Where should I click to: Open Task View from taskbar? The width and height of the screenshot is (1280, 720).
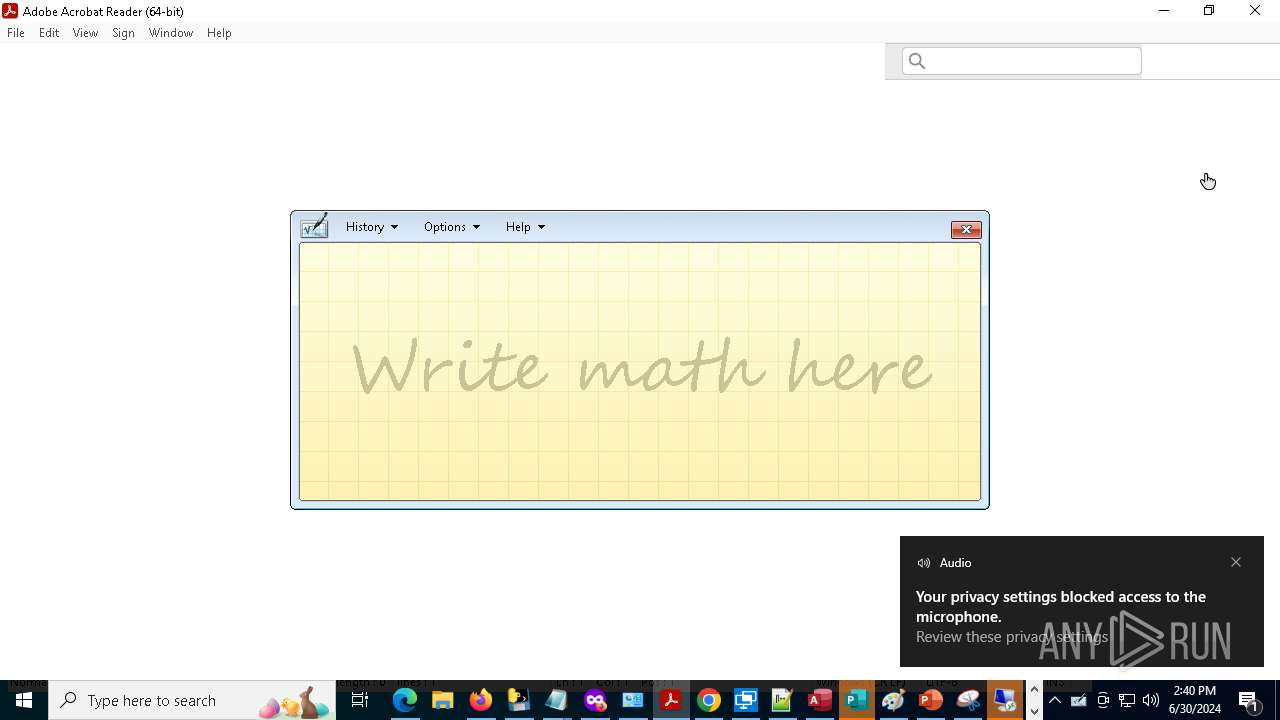click(x=360, y=700)
